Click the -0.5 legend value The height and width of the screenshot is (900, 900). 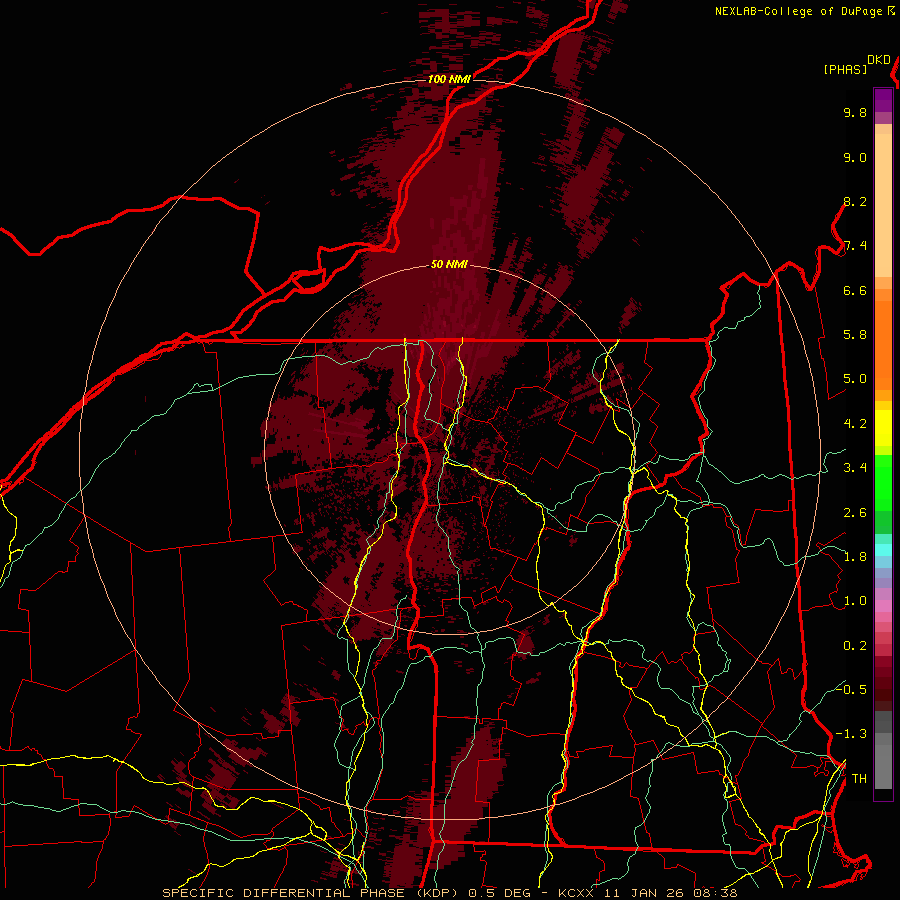[851, 689]
